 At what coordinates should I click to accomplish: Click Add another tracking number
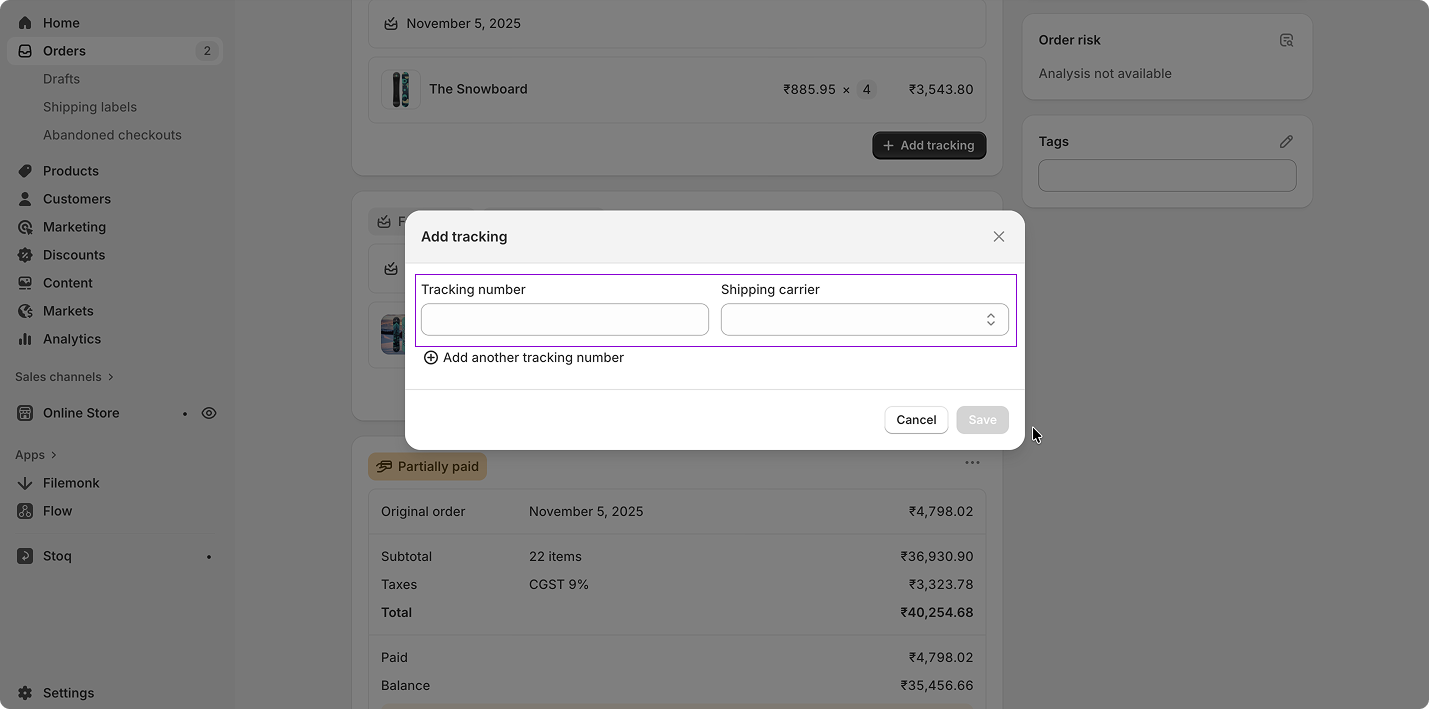pos(523,357)
